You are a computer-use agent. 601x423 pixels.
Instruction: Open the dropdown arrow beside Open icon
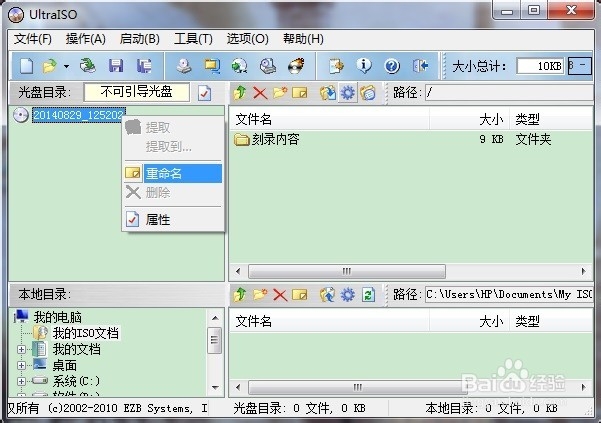tap(66, 66)
